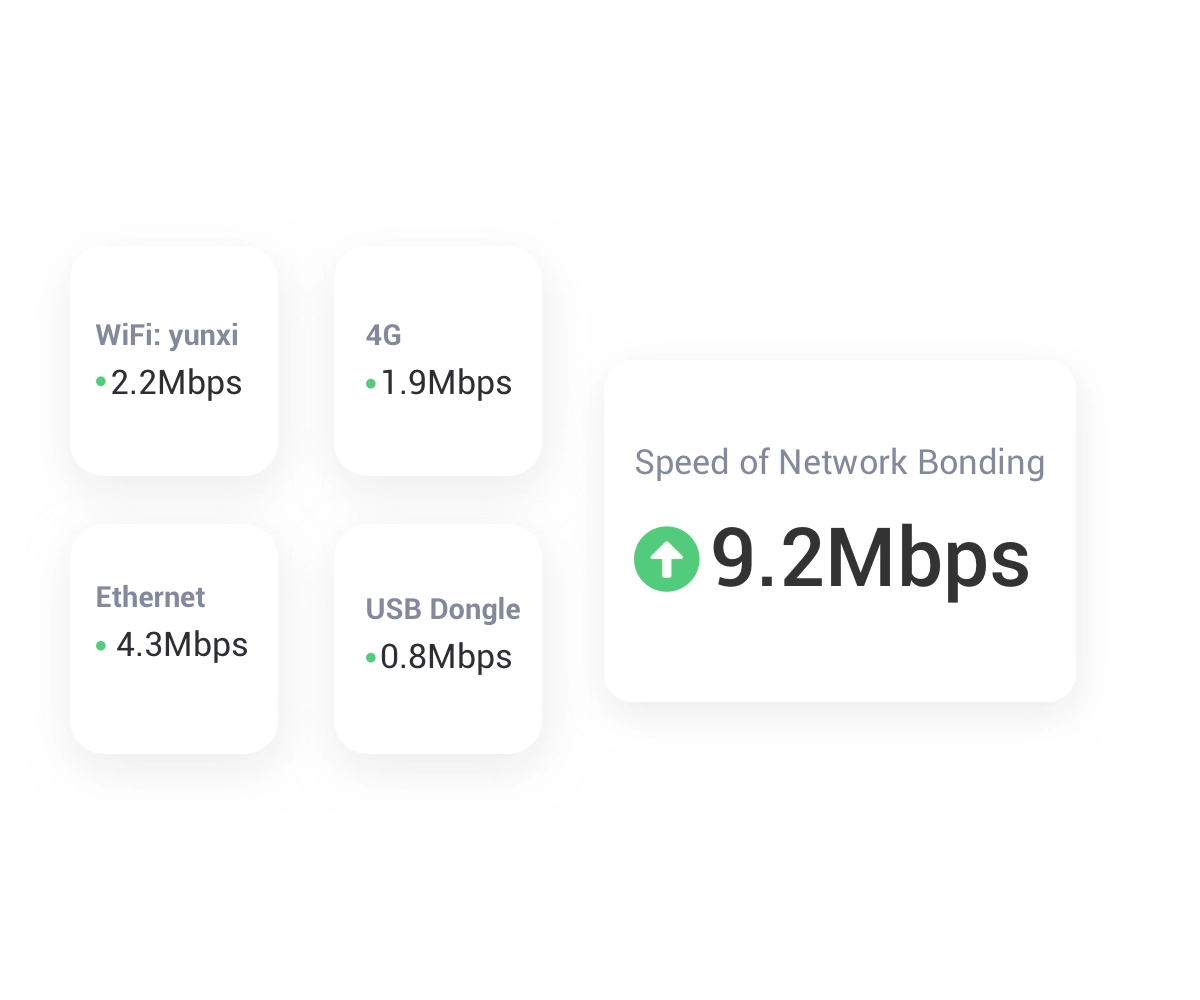Click the Speed of Network Bonding heading

(x=840, y=463)
